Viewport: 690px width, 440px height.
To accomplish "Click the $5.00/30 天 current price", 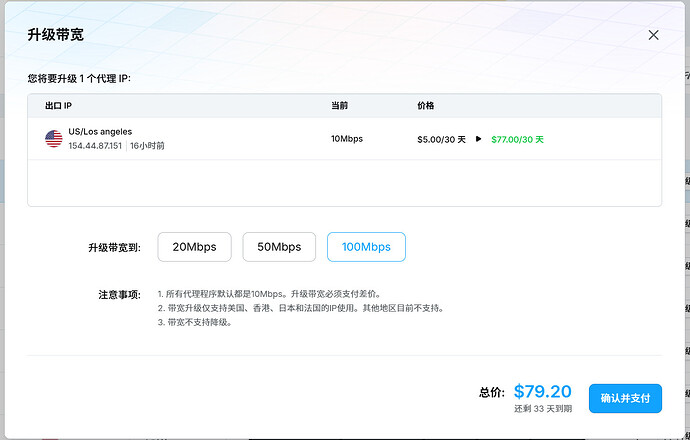I will pyautogui.click(x=441, y=139).
